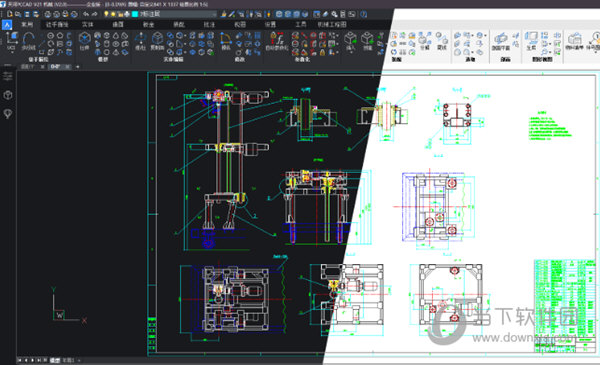Open the 实体编辑 panel label

click(x=174, y=59)
